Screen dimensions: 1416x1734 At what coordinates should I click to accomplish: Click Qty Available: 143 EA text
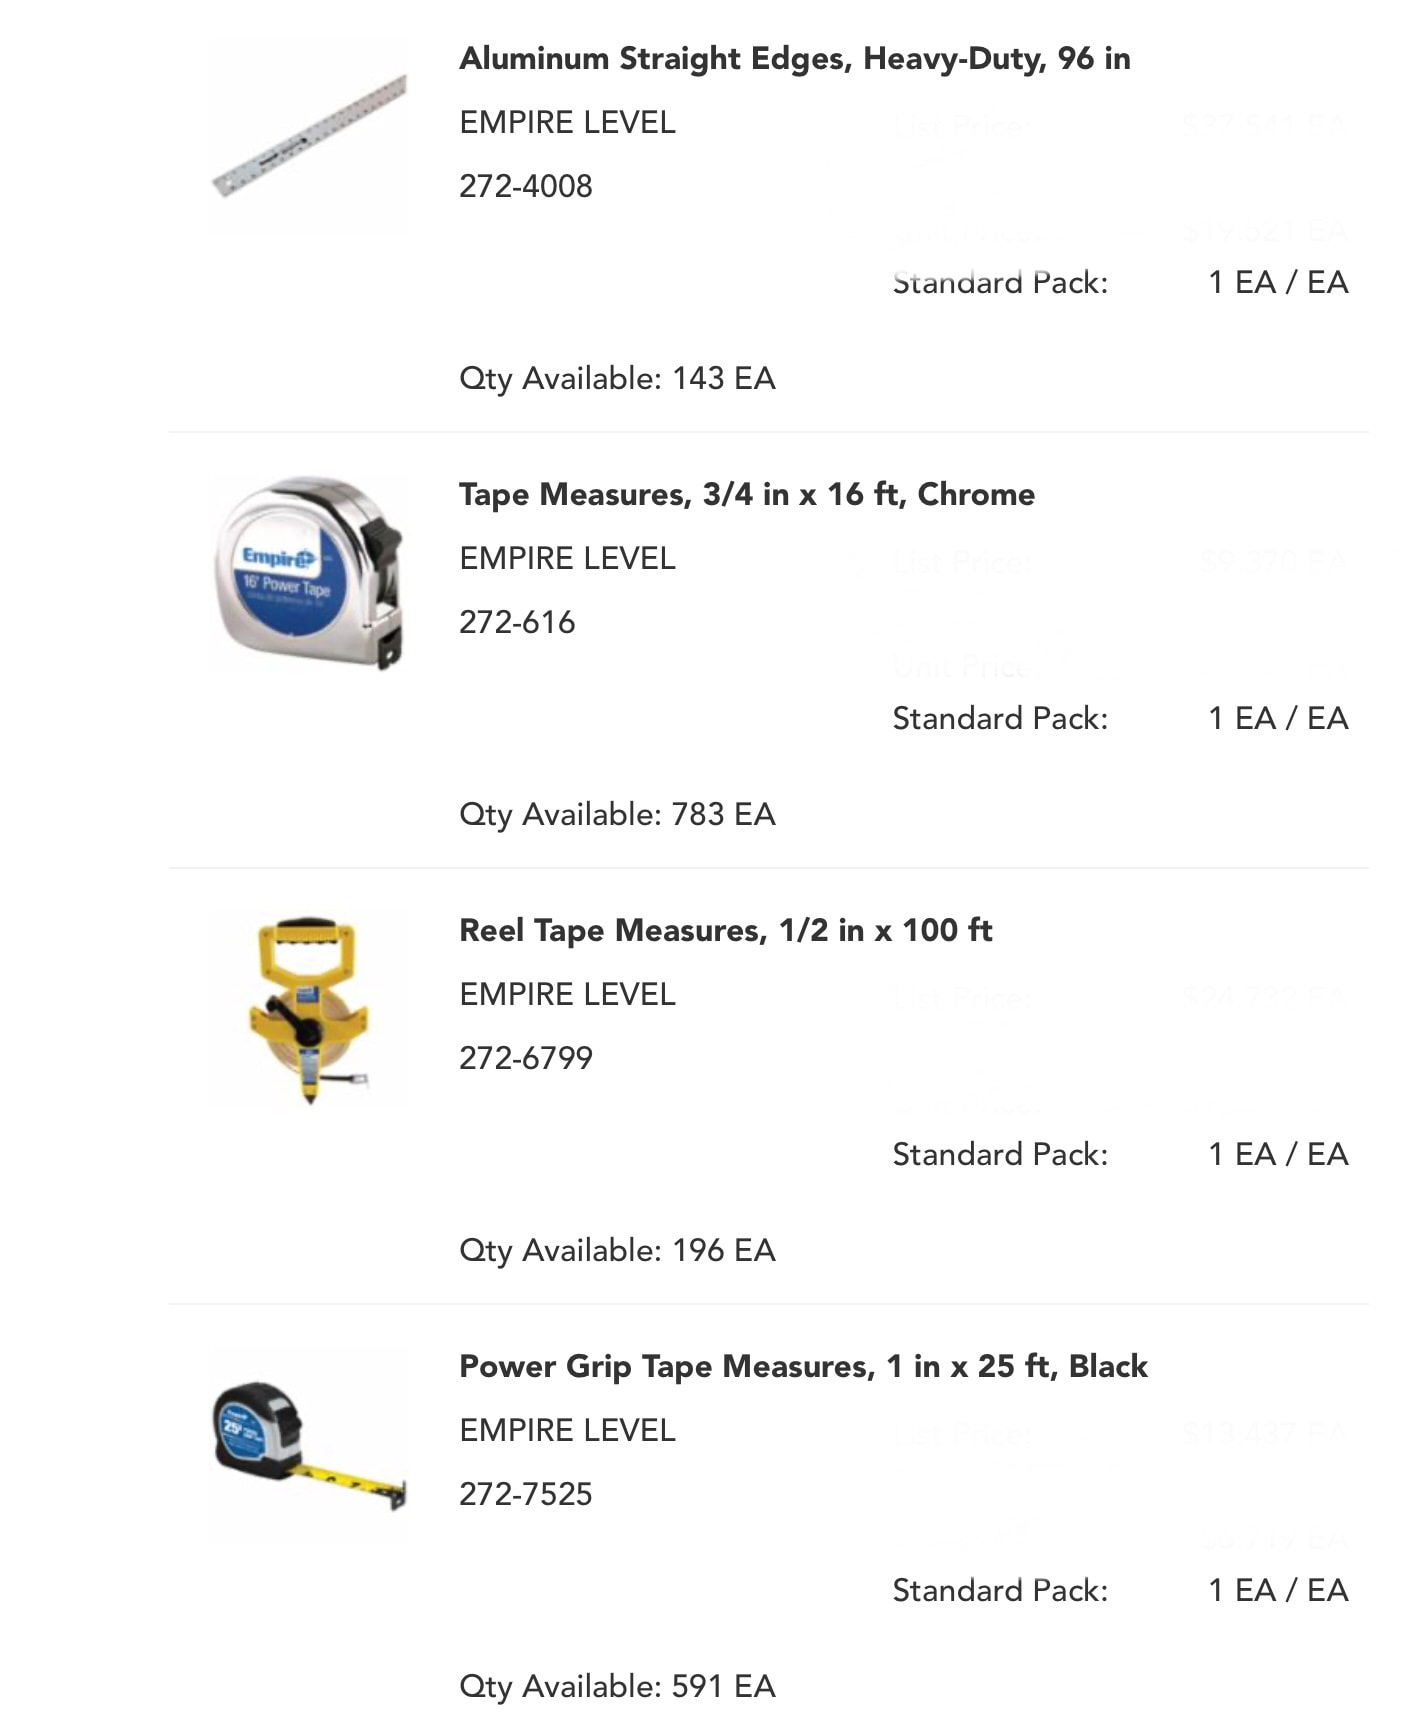click(617, 379)
